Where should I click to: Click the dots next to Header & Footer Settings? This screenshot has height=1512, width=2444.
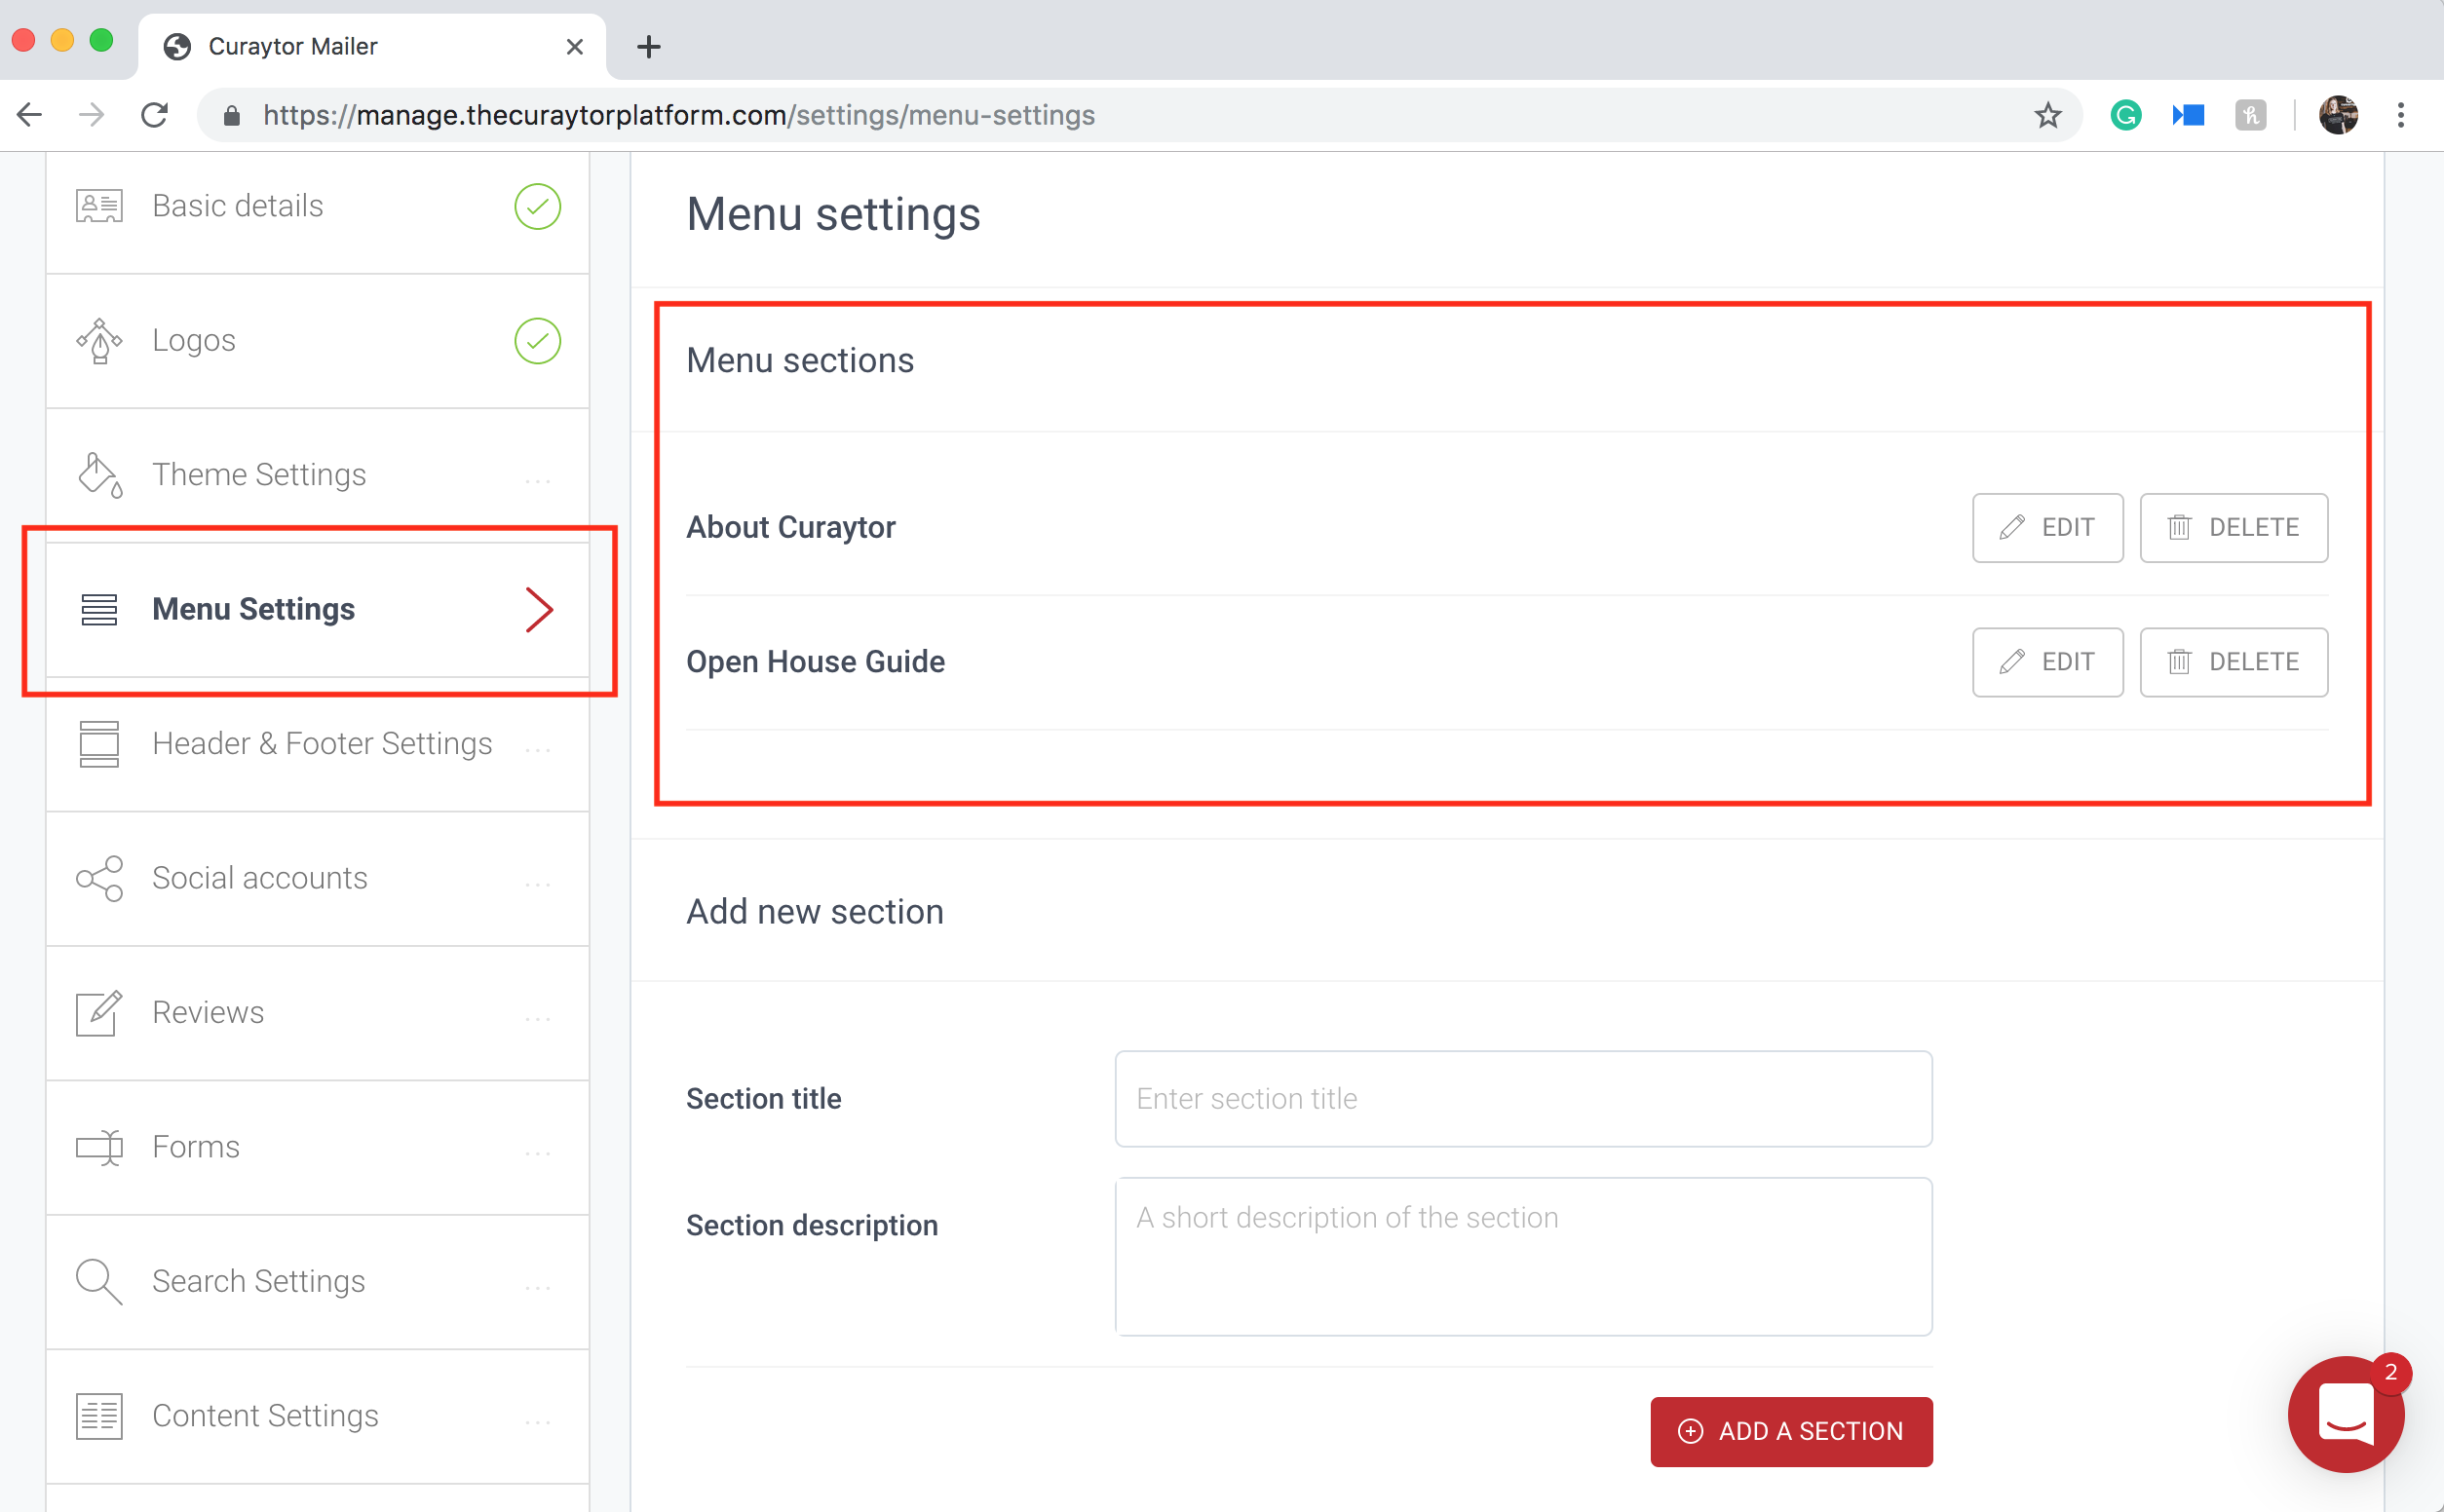pyautogui.click(x=538, y=750)
